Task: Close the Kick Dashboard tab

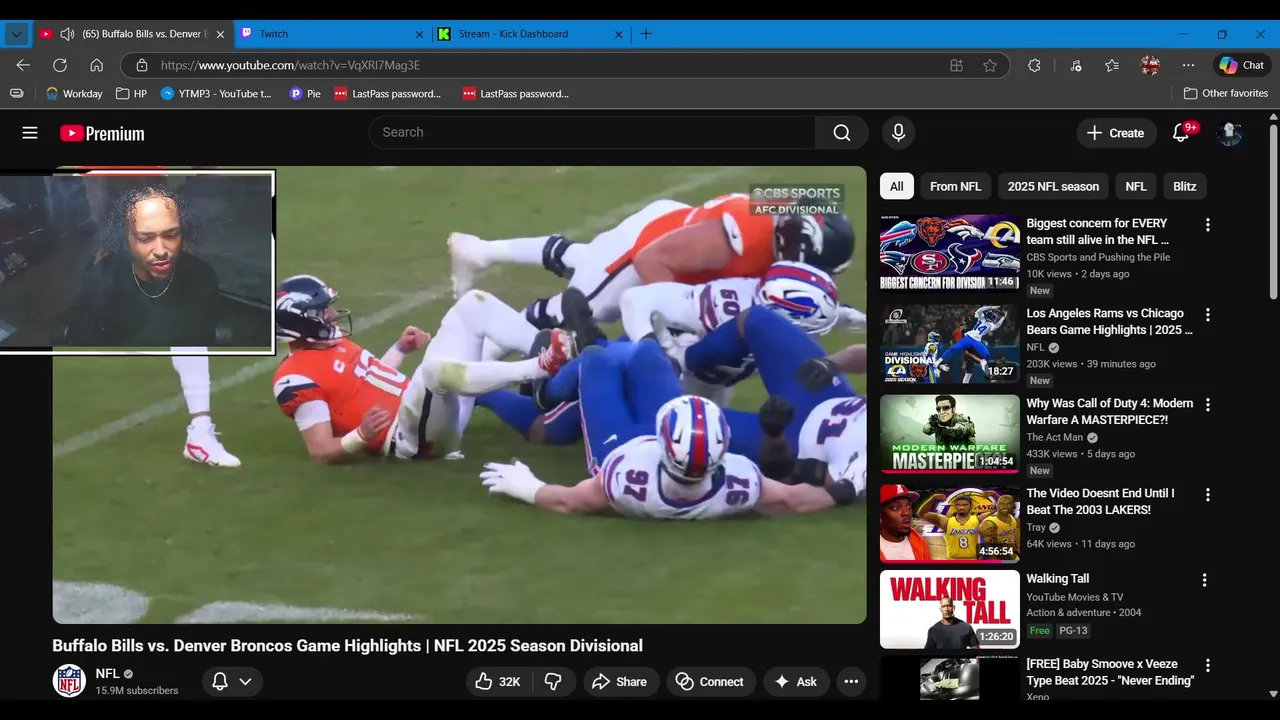Action: [618, 34]
